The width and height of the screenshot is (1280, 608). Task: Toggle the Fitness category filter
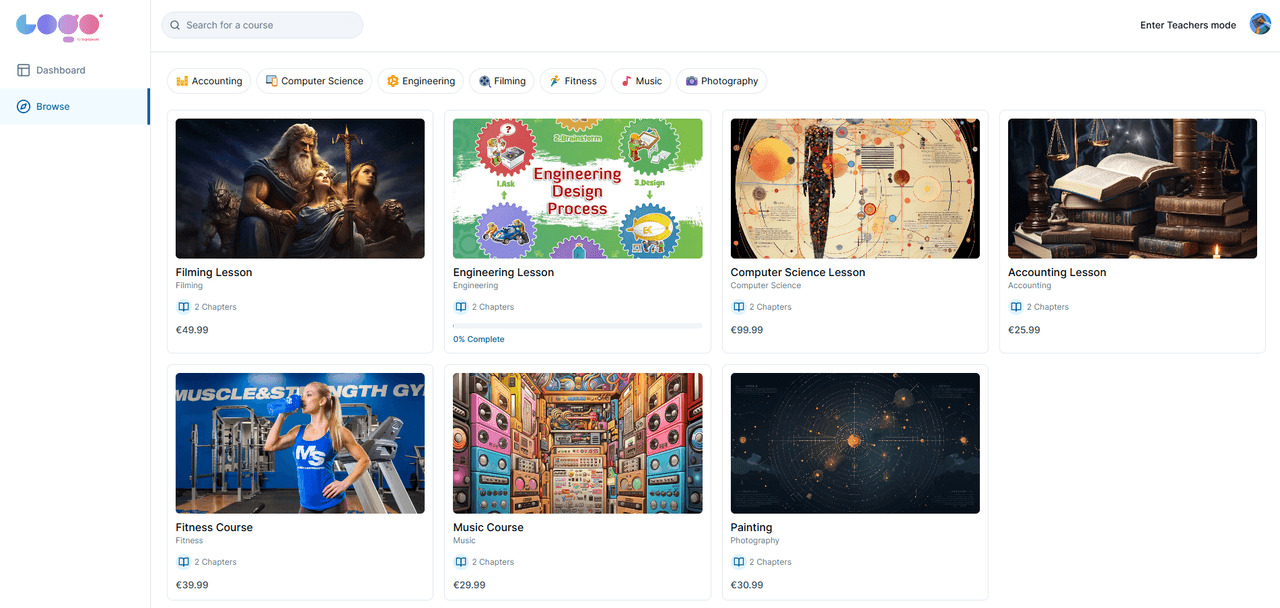tap(572, 80)
